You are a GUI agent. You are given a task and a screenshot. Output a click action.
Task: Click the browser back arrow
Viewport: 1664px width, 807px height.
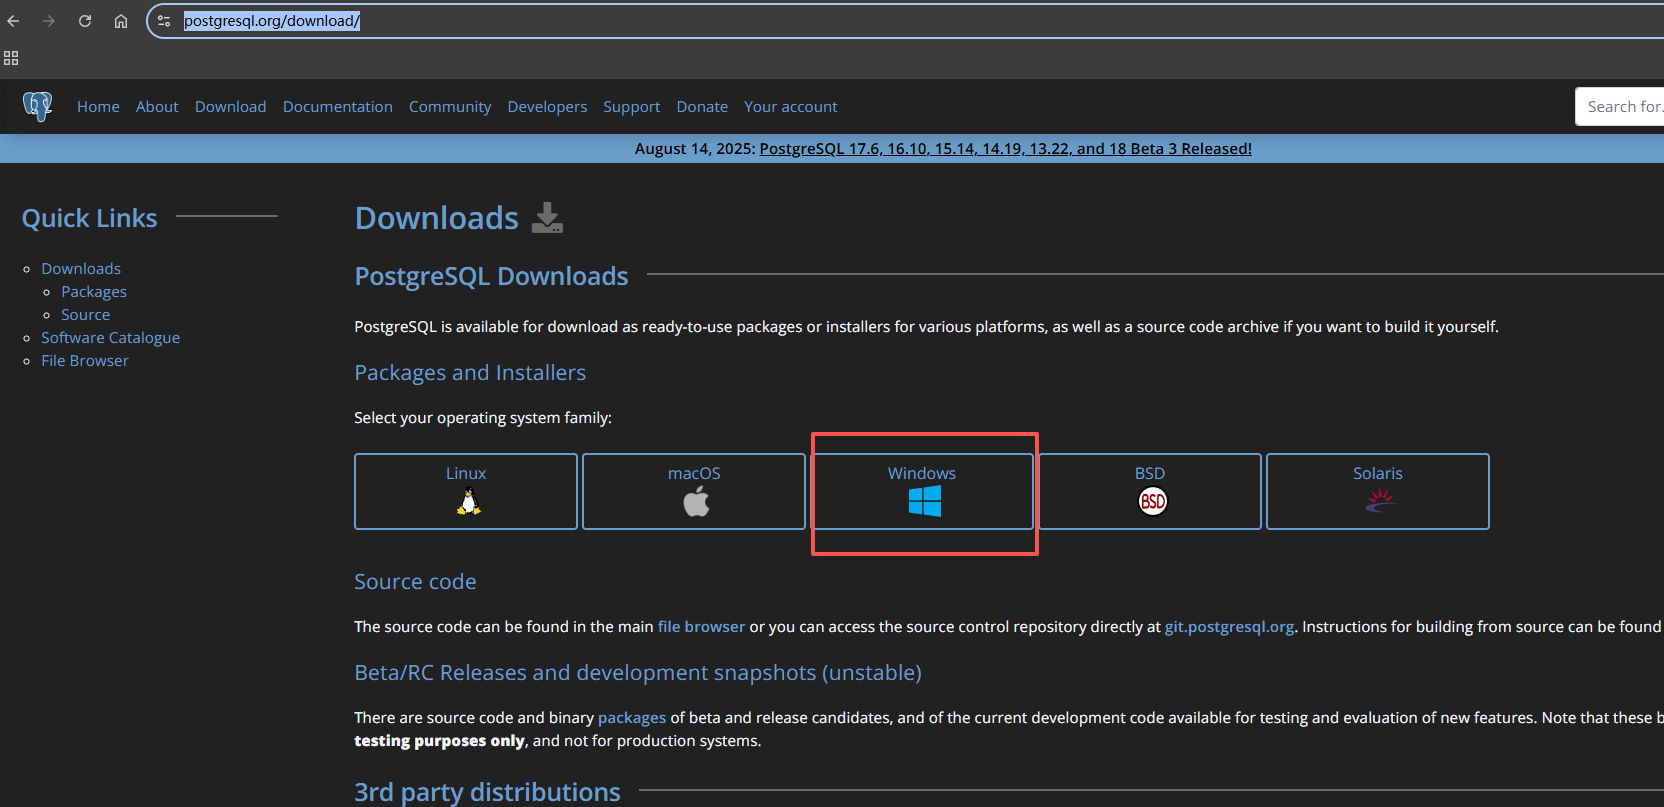[x=13, y=21]
